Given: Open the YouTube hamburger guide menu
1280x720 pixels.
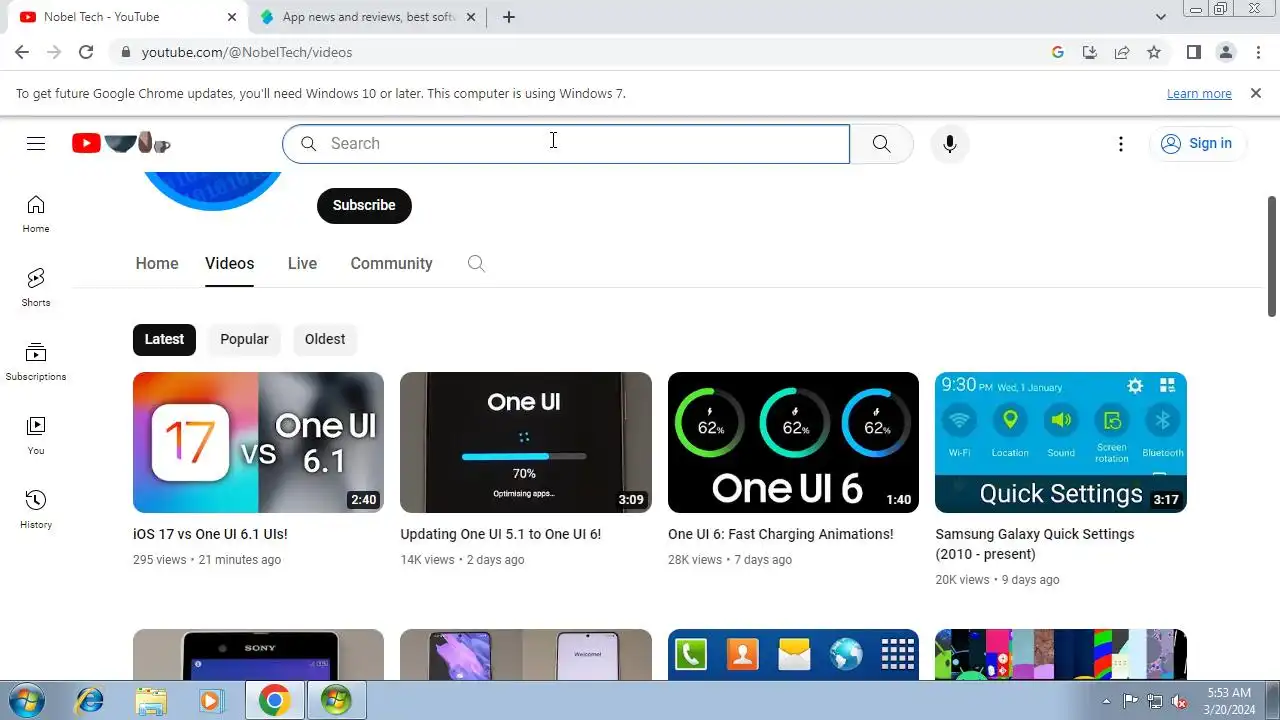Looking at the screenshot, I should 36,143.
